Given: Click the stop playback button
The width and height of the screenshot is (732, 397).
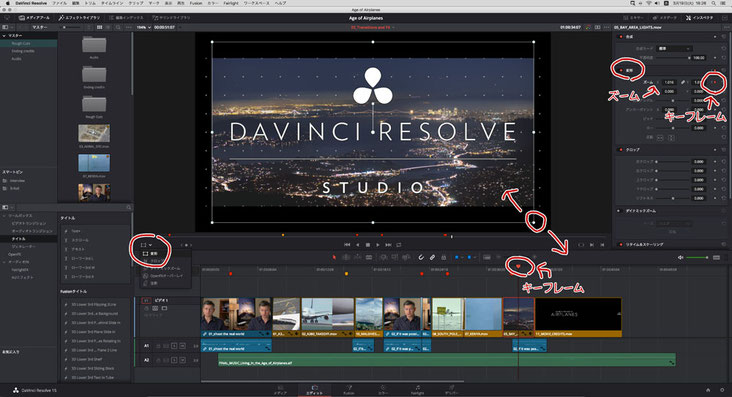Looking at the screenshot, I should [367, 245].
